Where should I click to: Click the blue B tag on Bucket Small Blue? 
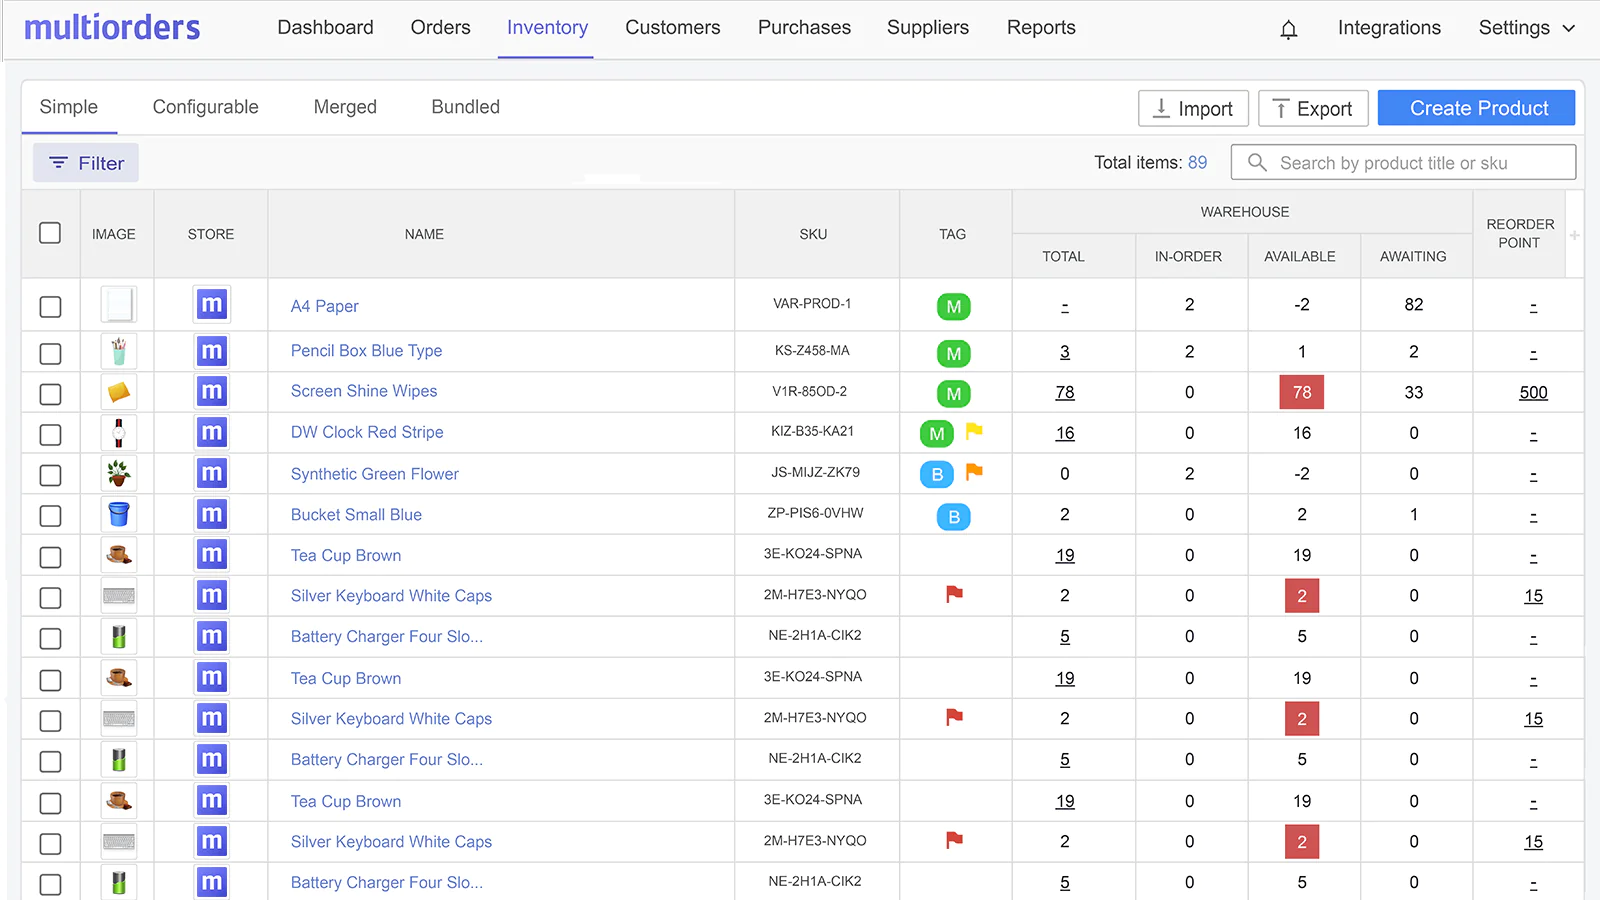tap(953, 516)
